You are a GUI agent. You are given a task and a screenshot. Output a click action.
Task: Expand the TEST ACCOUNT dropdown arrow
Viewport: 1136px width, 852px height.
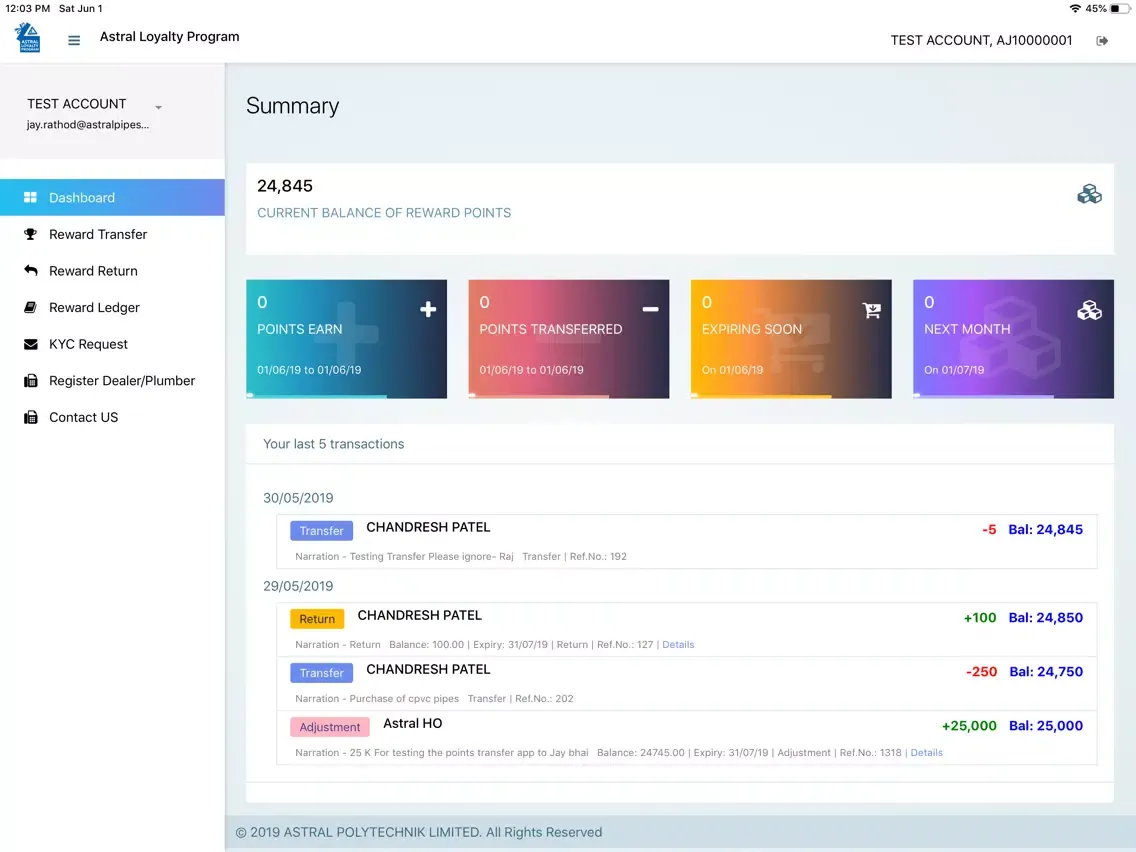[158, 107]
